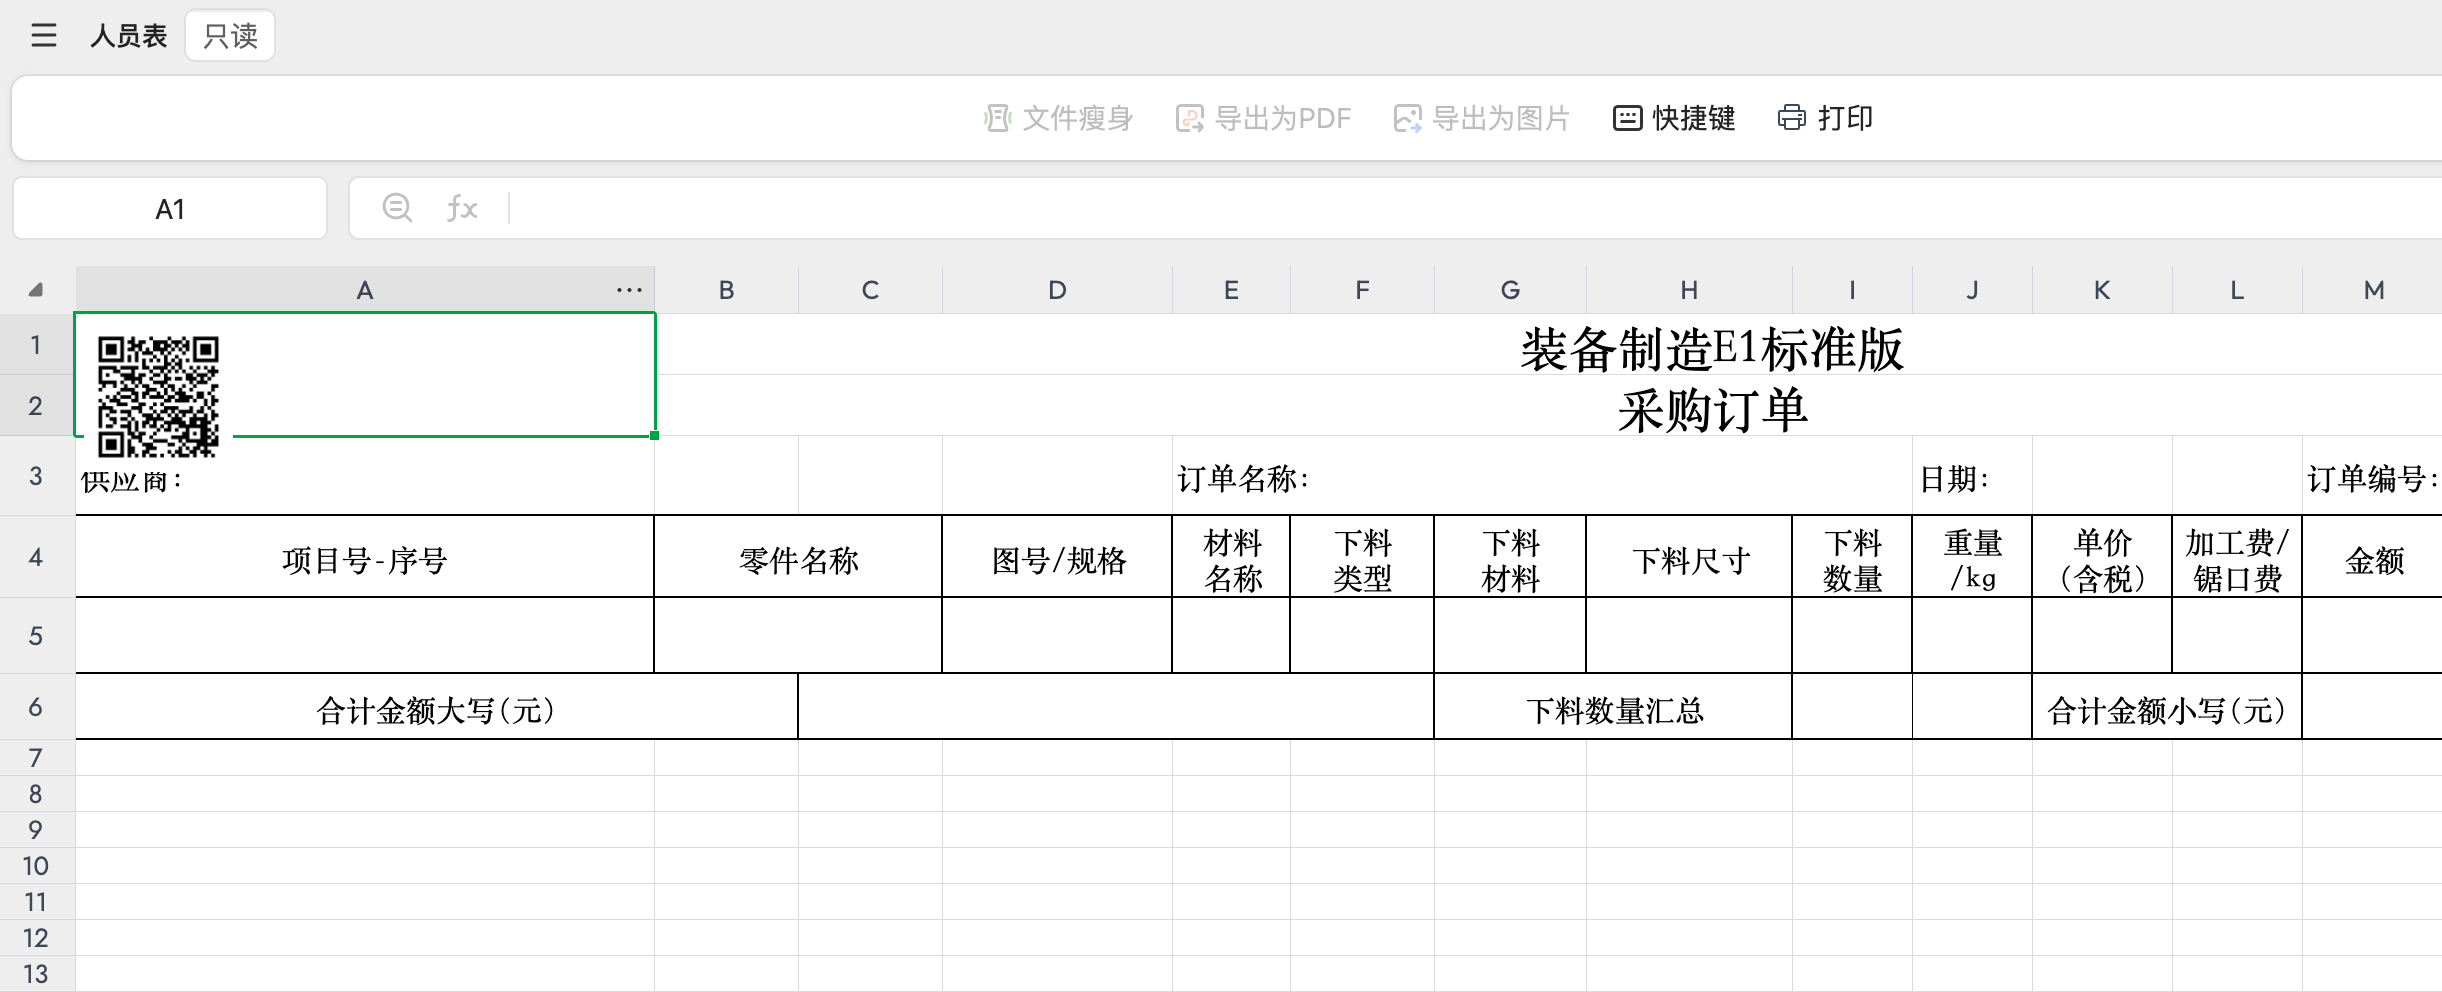Click the 打印 printer icon
This screenshot has height=992, width=2442.
(1791, 118)
